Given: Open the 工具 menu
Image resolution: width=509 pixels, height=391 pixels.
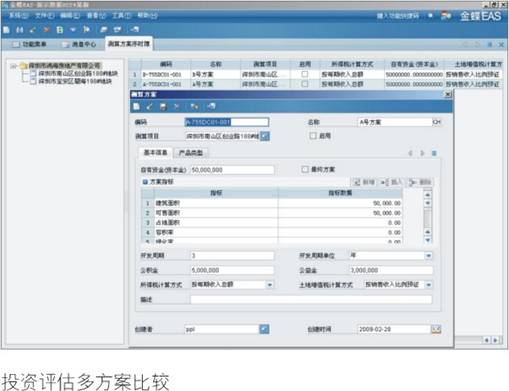Looking at the screenshot, I should (x=122, y=15).
